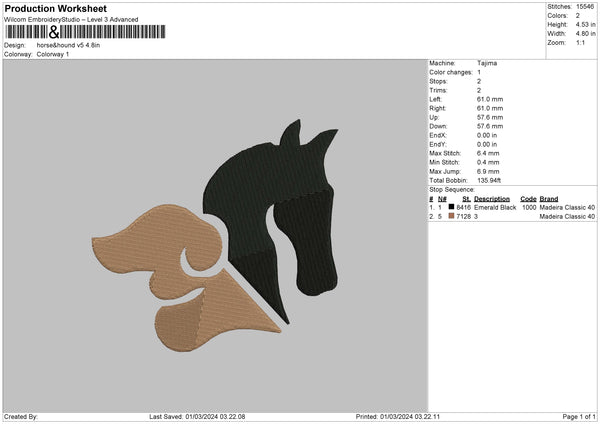Click the Machine value 'Tajima'
This screenshot has height=424, width=600.
tap(487, 63)
